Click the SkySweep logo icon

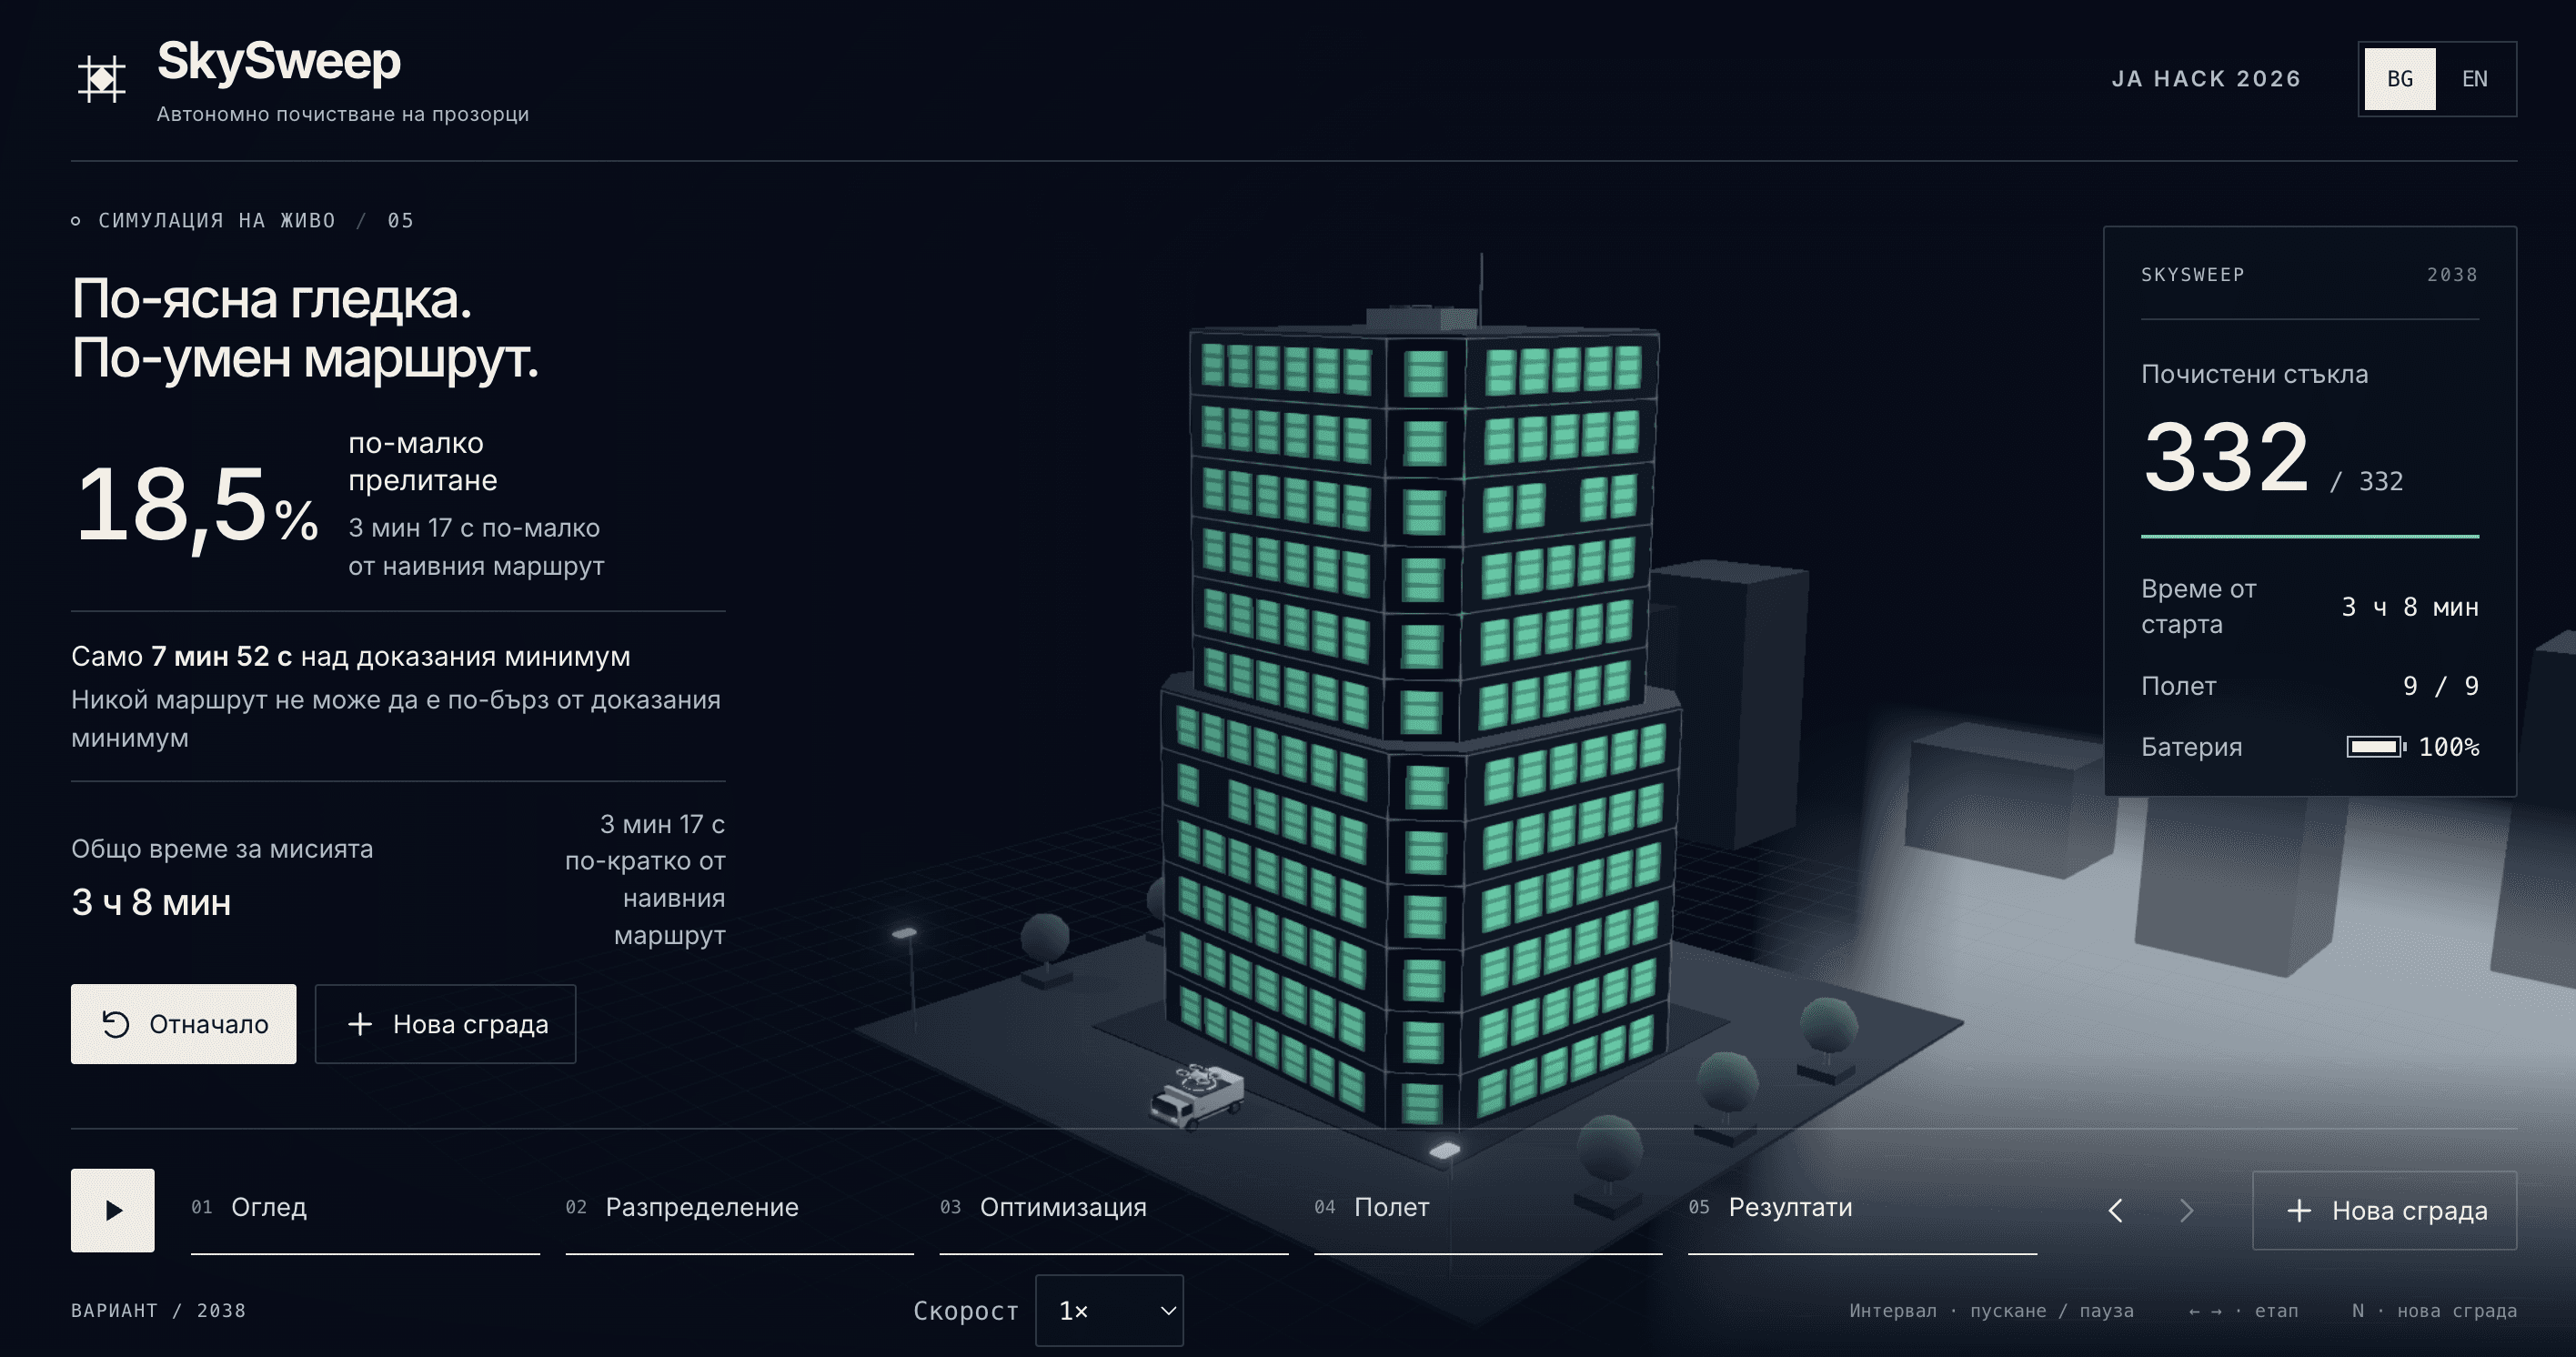point(101,79)
